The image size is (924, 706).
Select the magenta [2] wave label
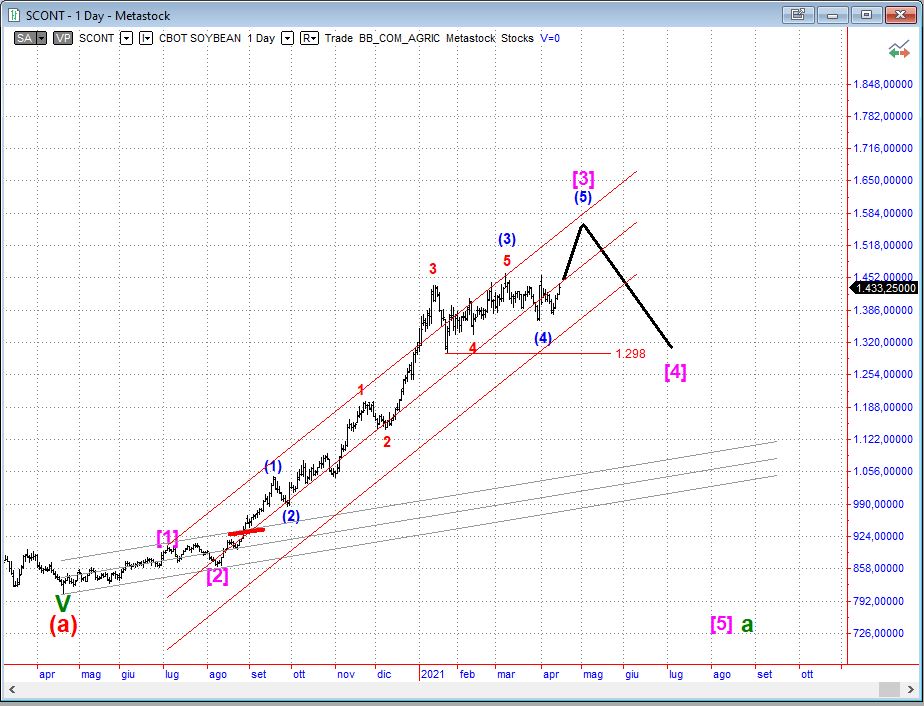click(217, 575)
